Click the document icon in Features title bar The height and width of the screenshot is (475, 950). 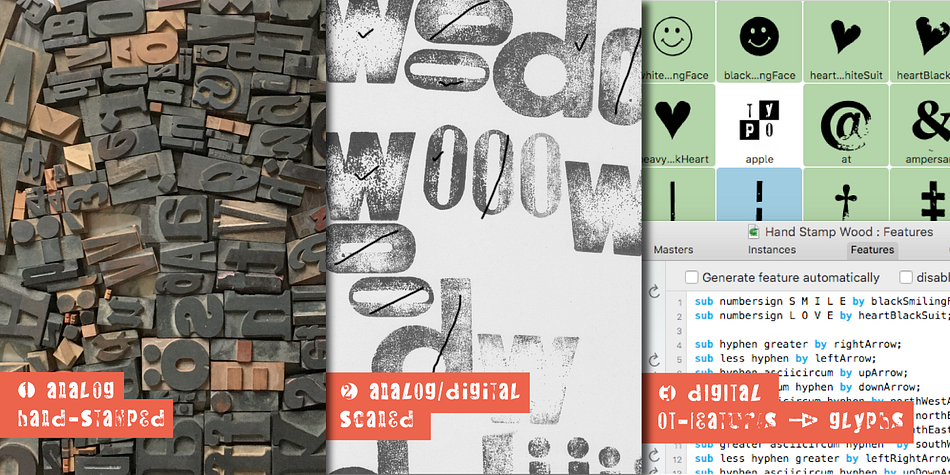754,231
